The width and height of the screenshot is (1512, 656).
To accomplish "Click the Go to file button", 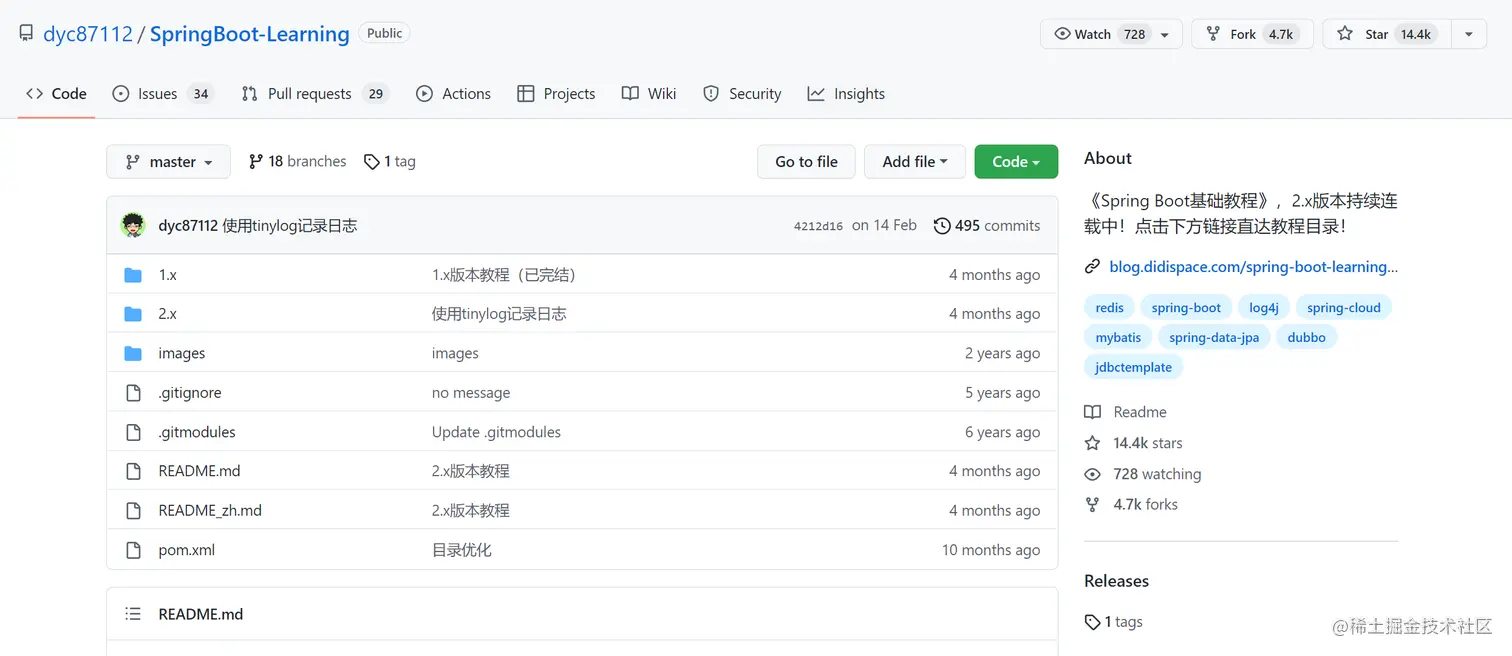I will (806, 161).
